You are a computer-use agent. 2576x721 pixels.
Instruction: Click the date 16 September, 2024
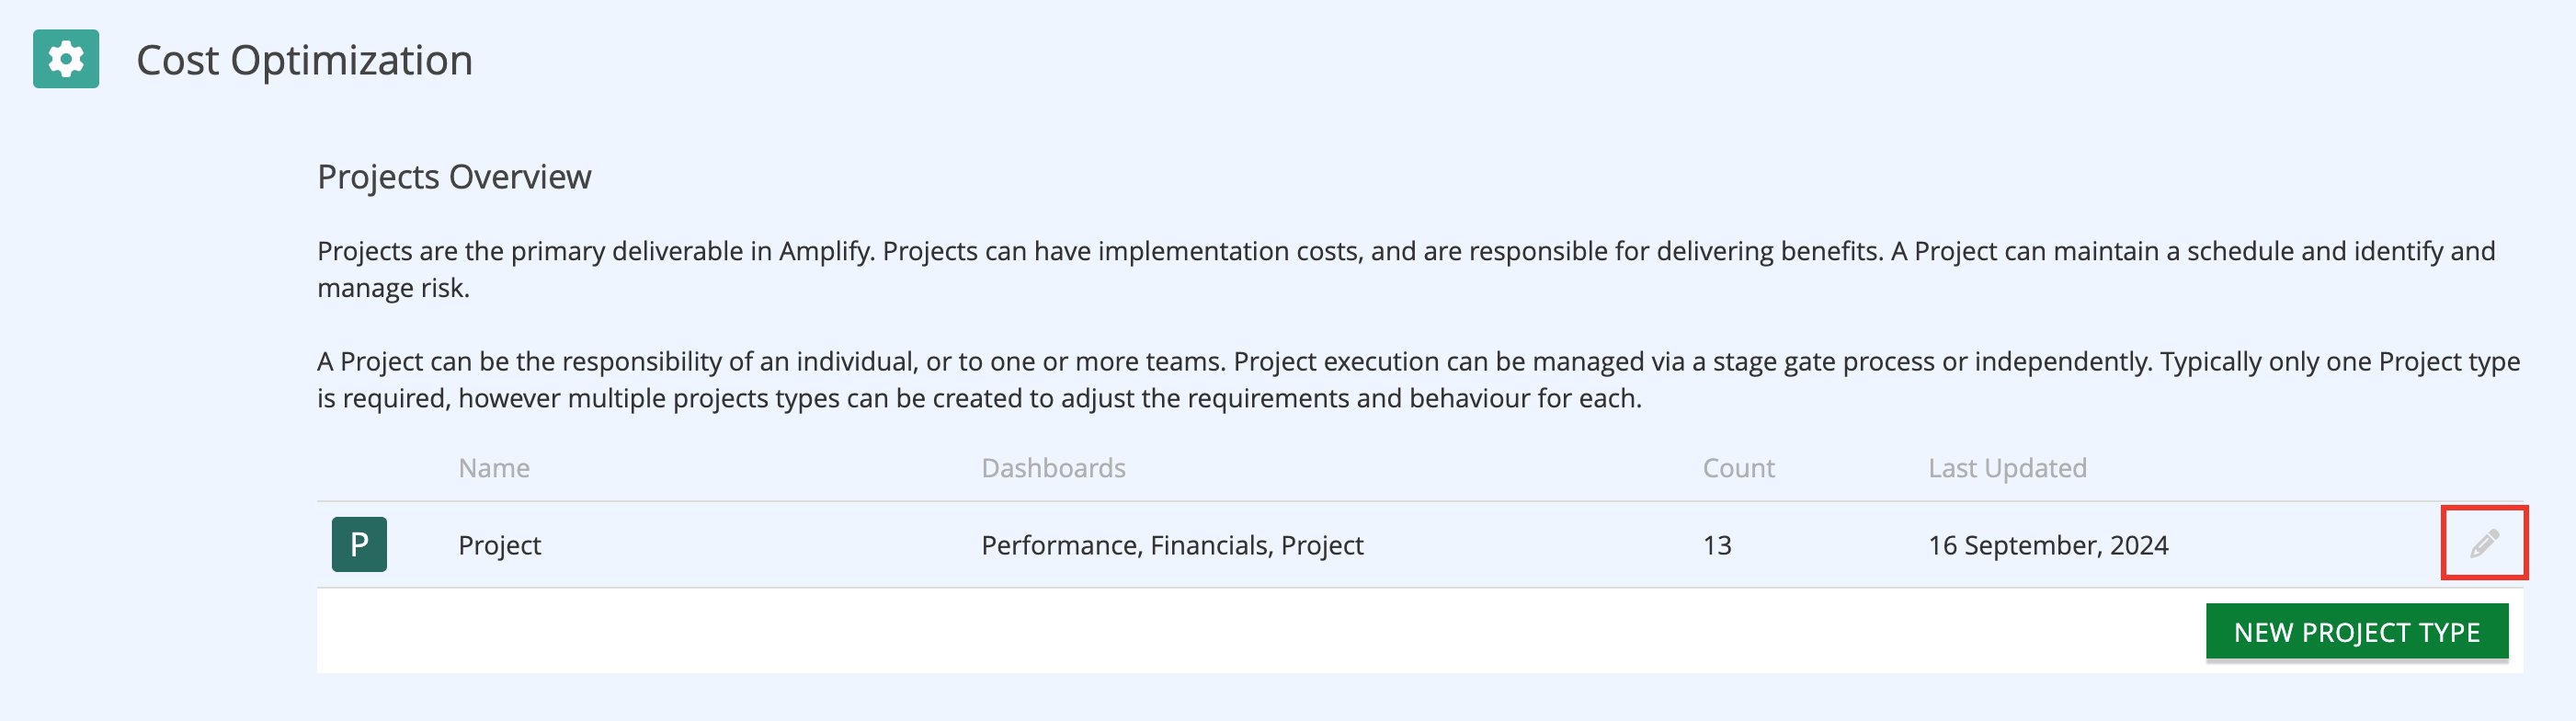(2048, 545)
